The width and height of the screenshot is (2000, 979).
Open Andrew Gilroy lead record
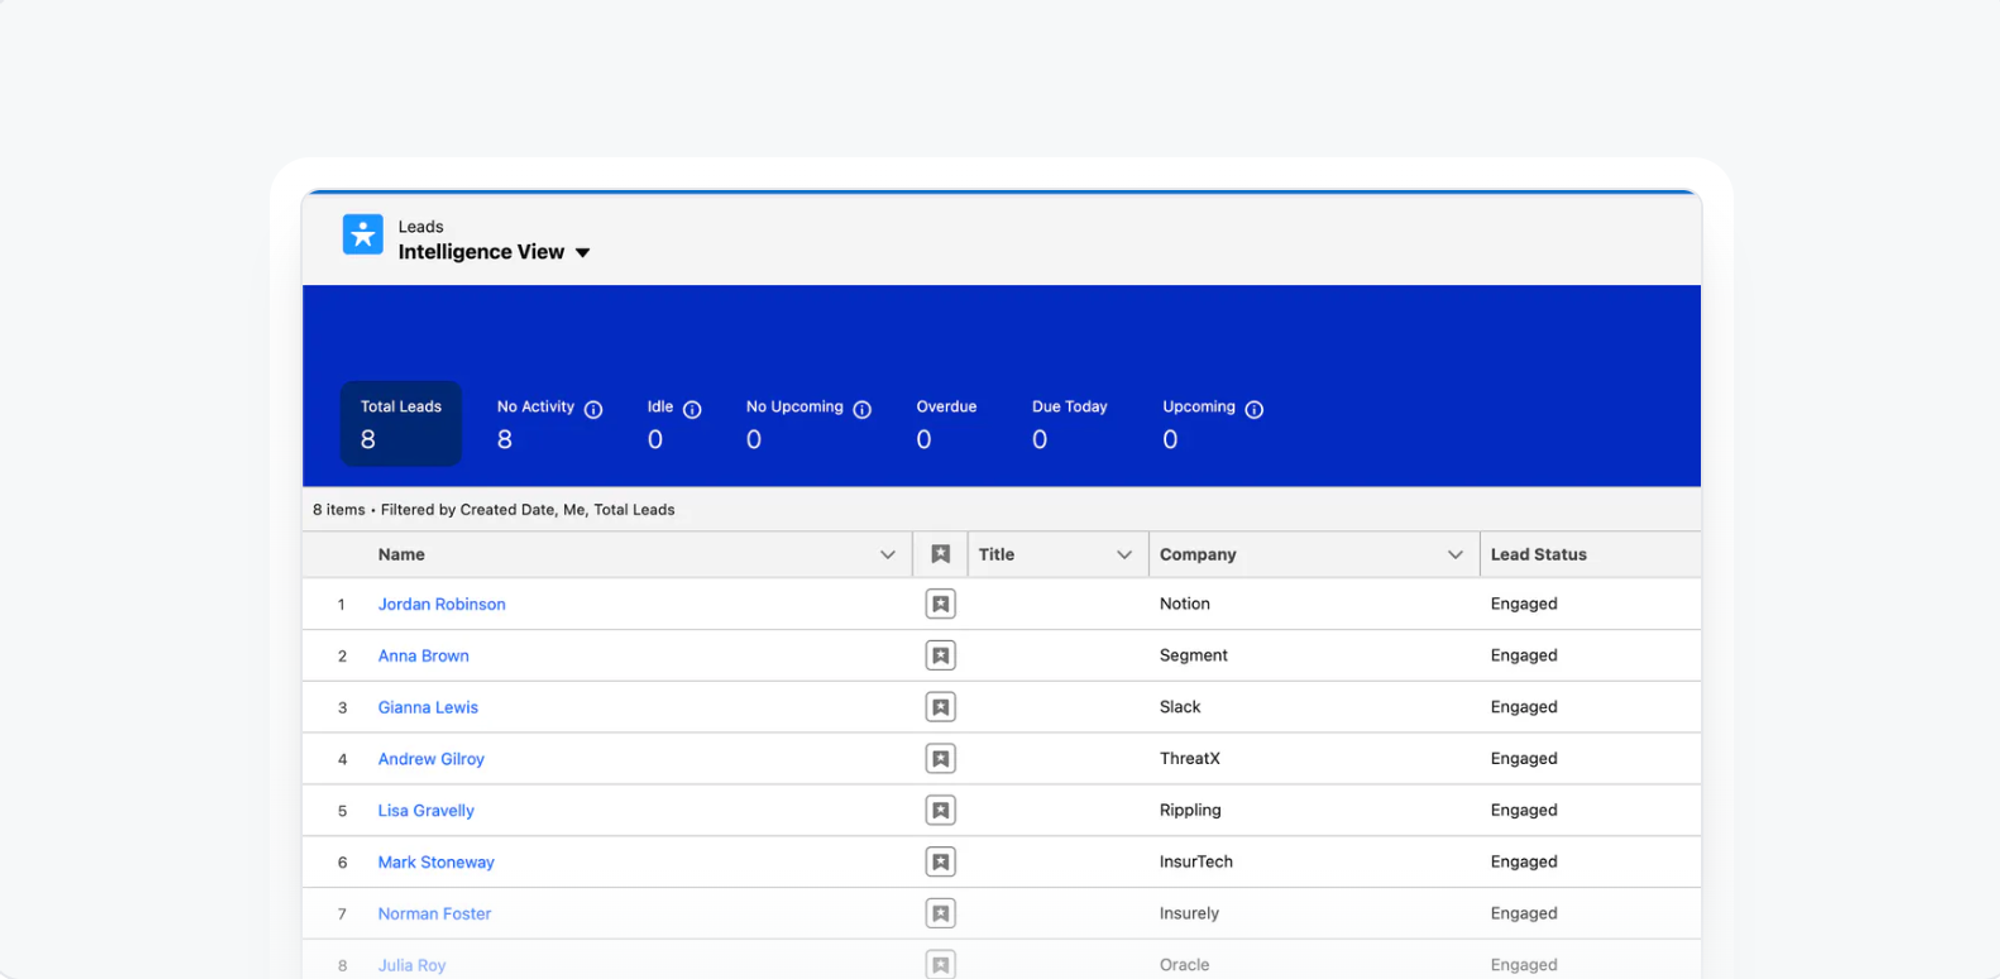431,759
